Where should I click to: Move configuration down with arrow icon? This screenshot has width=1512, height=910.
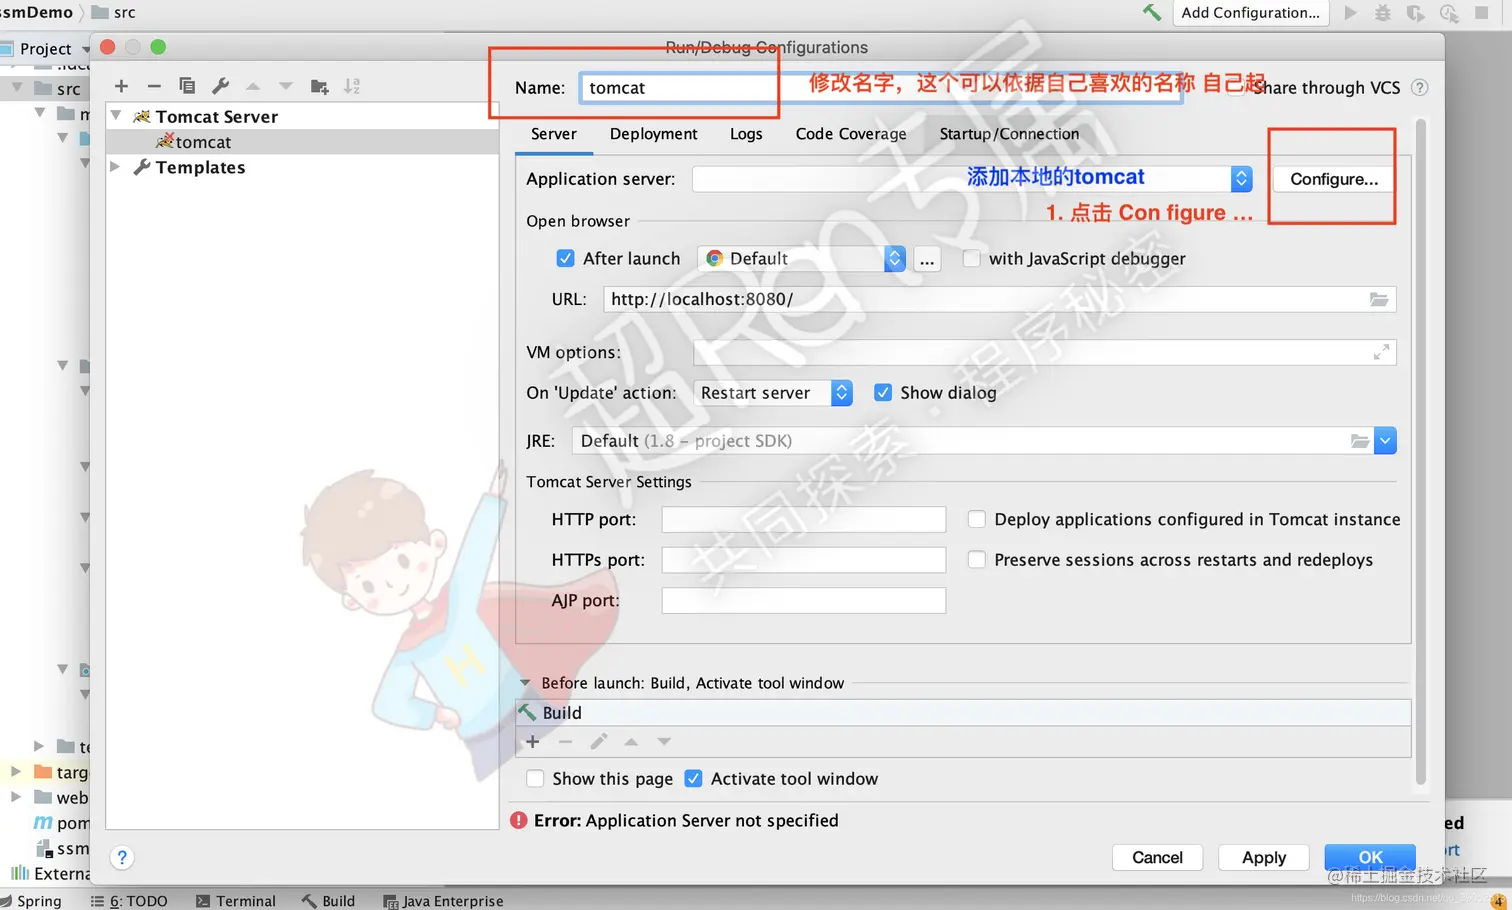286,86
